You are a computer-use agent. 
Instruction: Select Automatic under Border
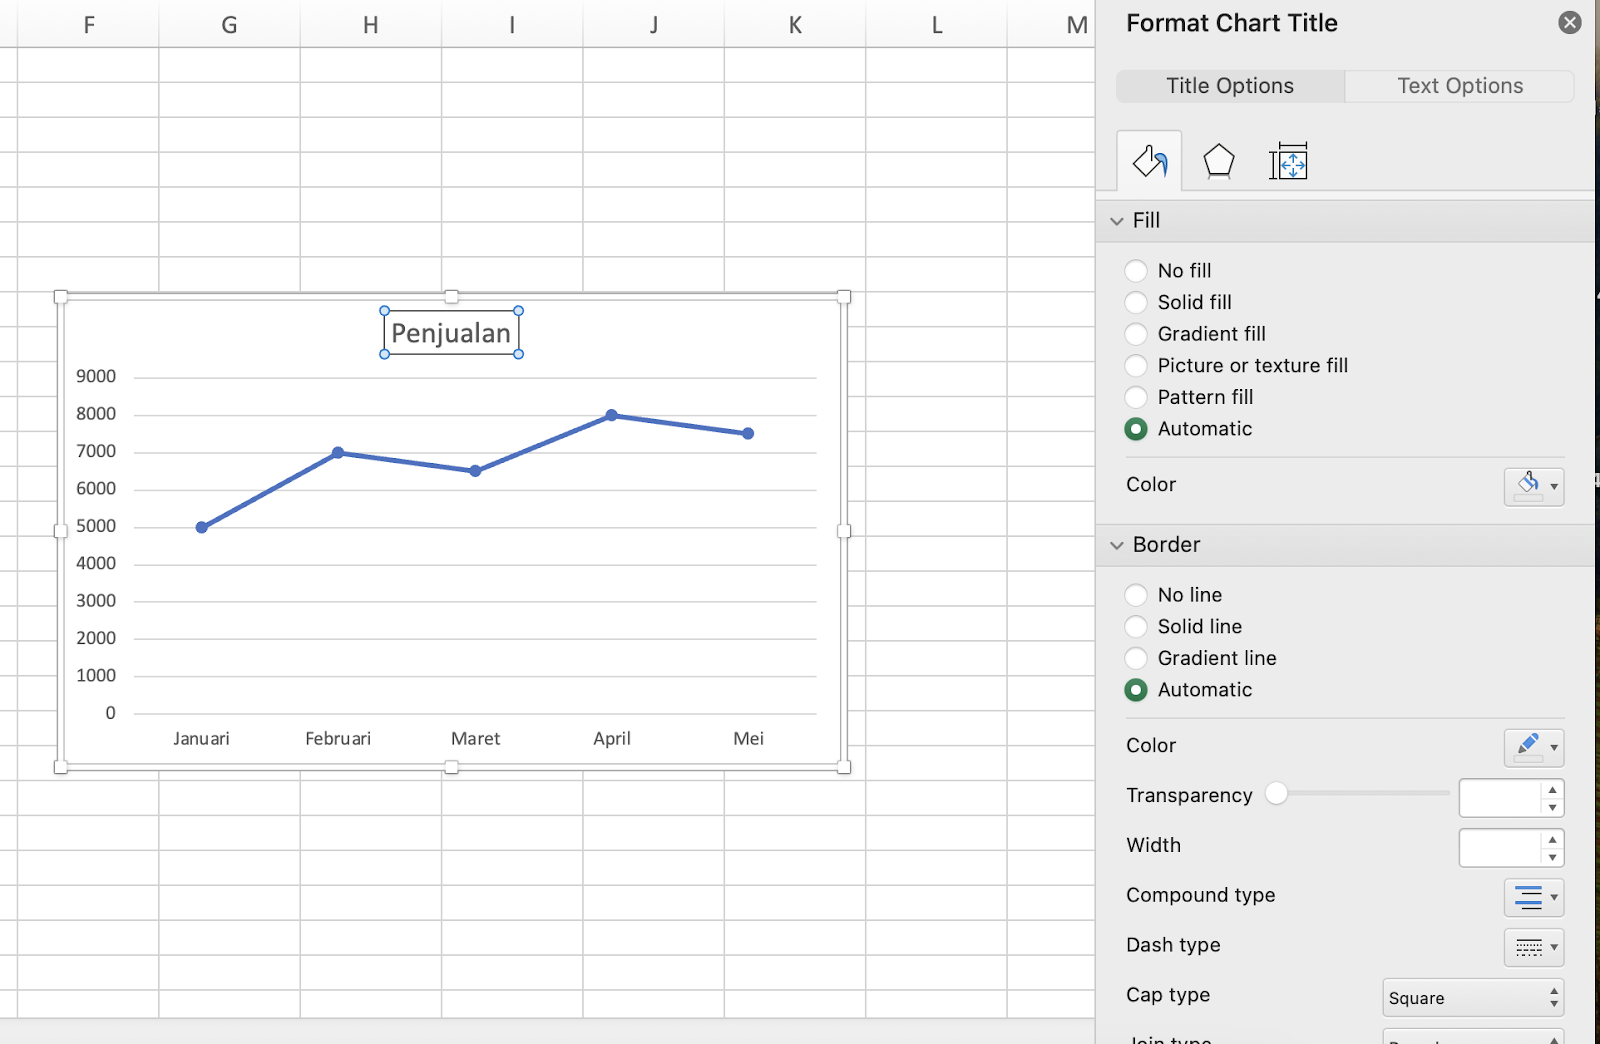pyautogui.click(x=1136, y=690)
